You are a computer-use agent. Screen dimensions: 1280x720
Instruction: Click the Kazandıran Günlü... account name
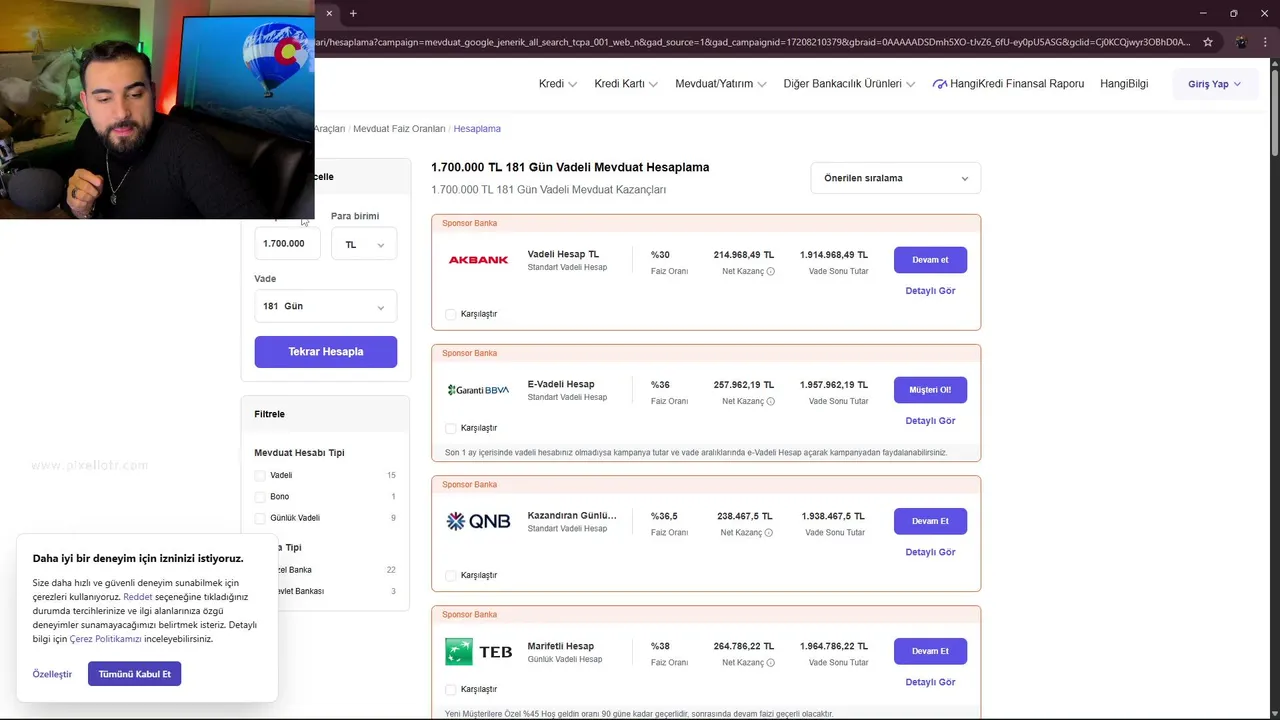point(572,516)
